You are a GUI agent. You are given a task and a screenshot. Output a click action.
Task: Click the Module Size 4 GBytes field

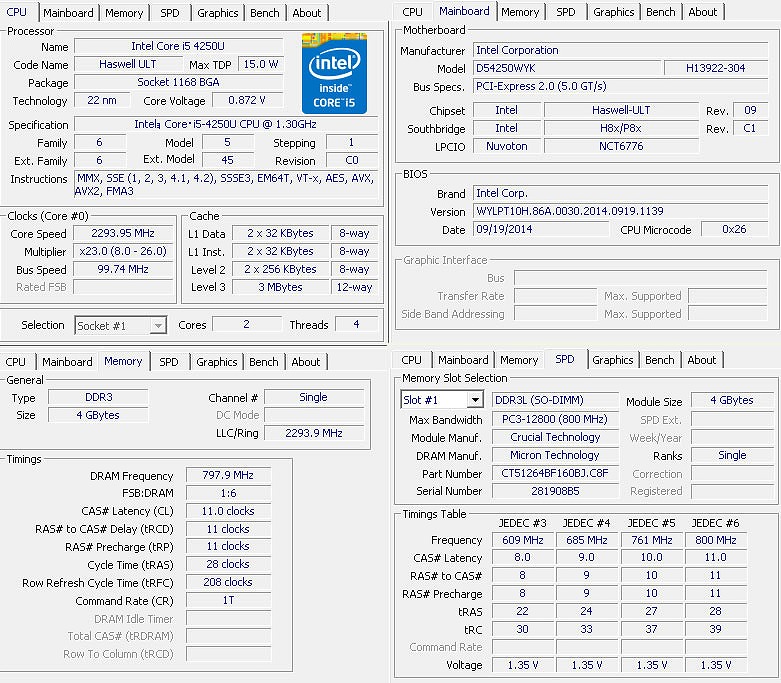(x=731, y=400)
